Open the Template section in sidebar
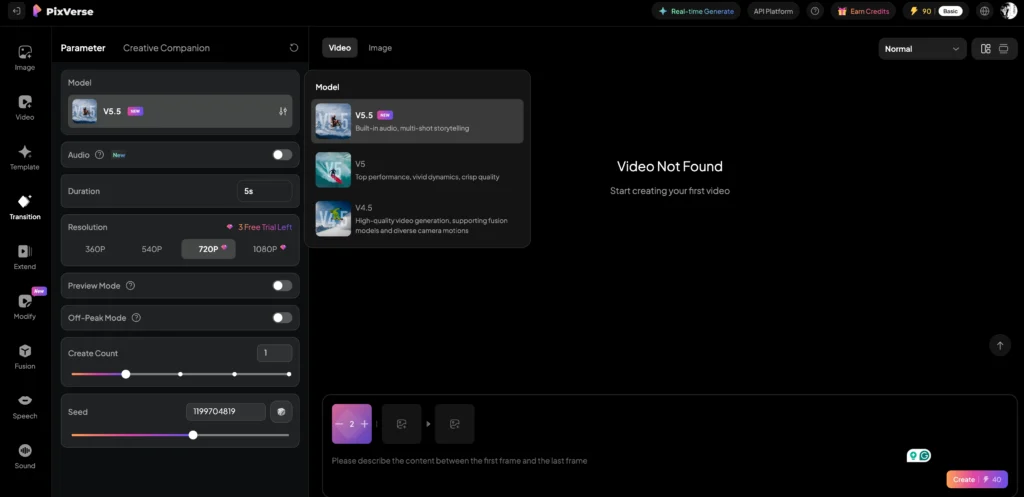 25,157
